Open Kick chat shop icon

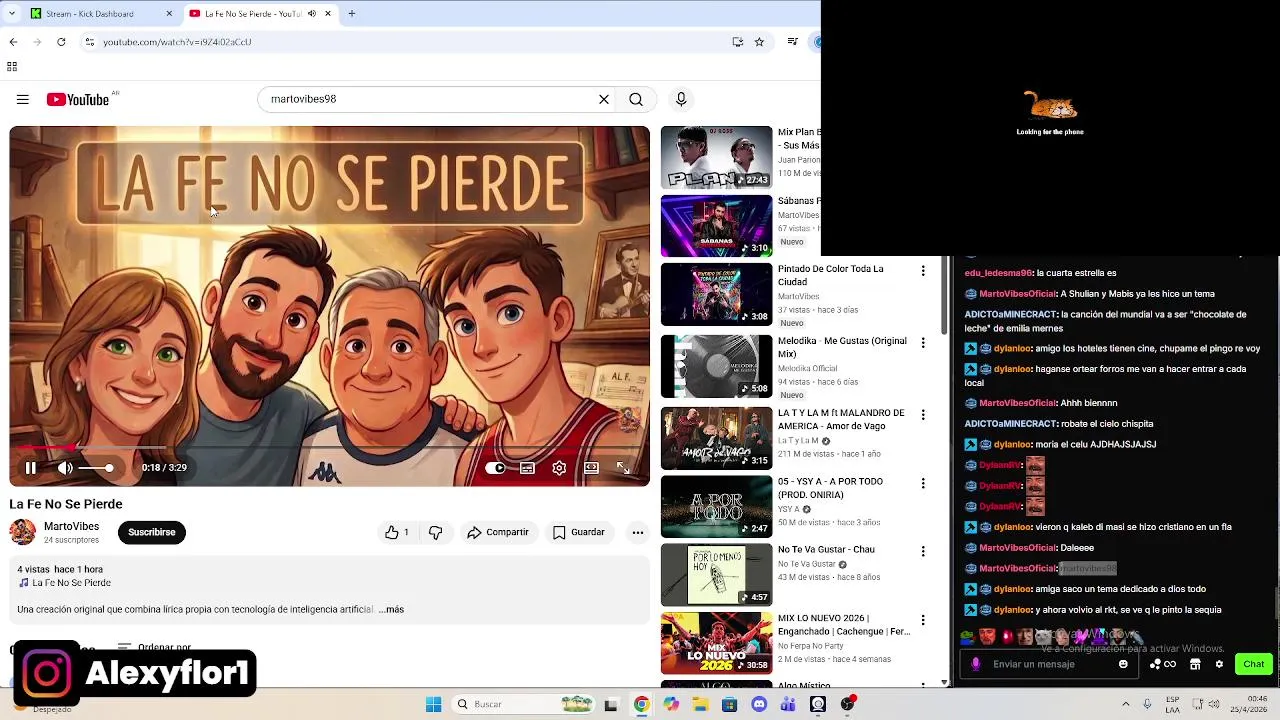1195,664
